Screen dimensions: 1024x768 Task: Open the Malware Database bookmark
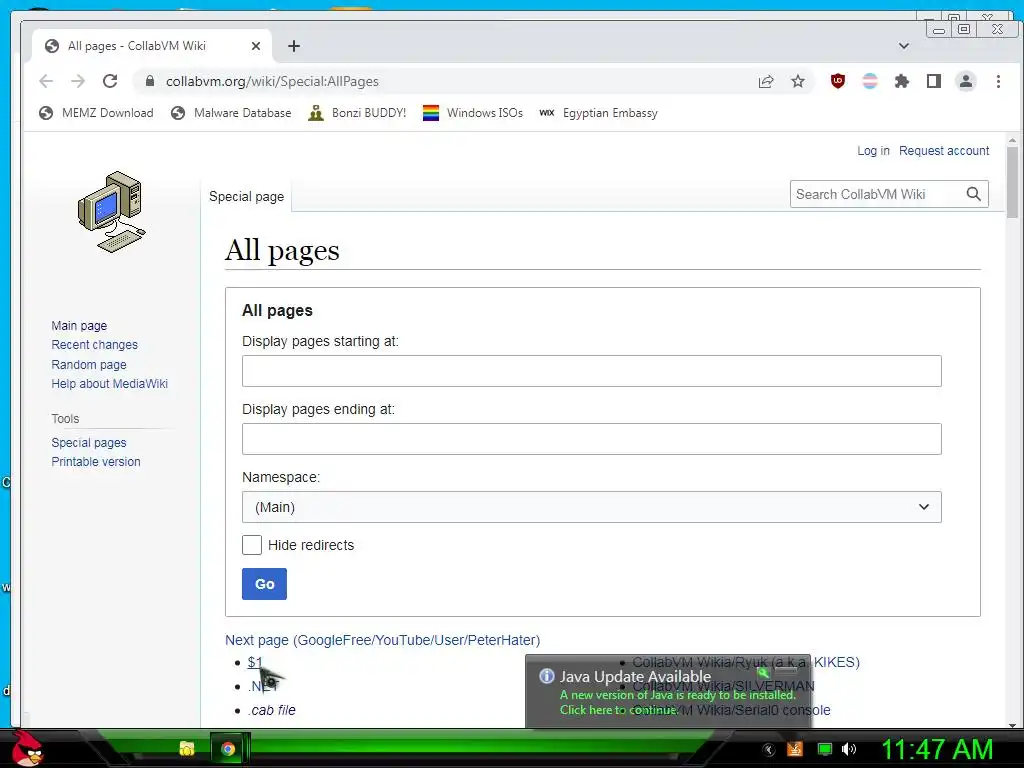tap(231, 113)
